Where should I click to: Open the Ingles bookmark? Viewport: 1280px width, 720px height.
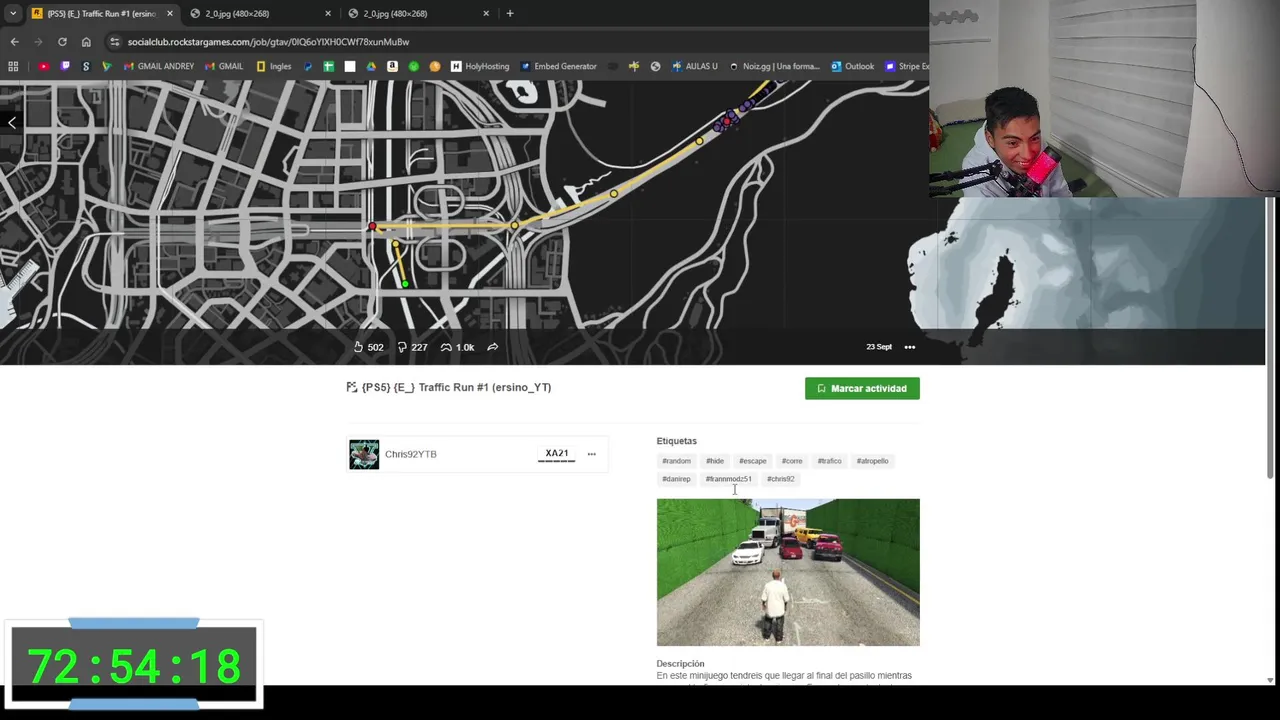274,66
